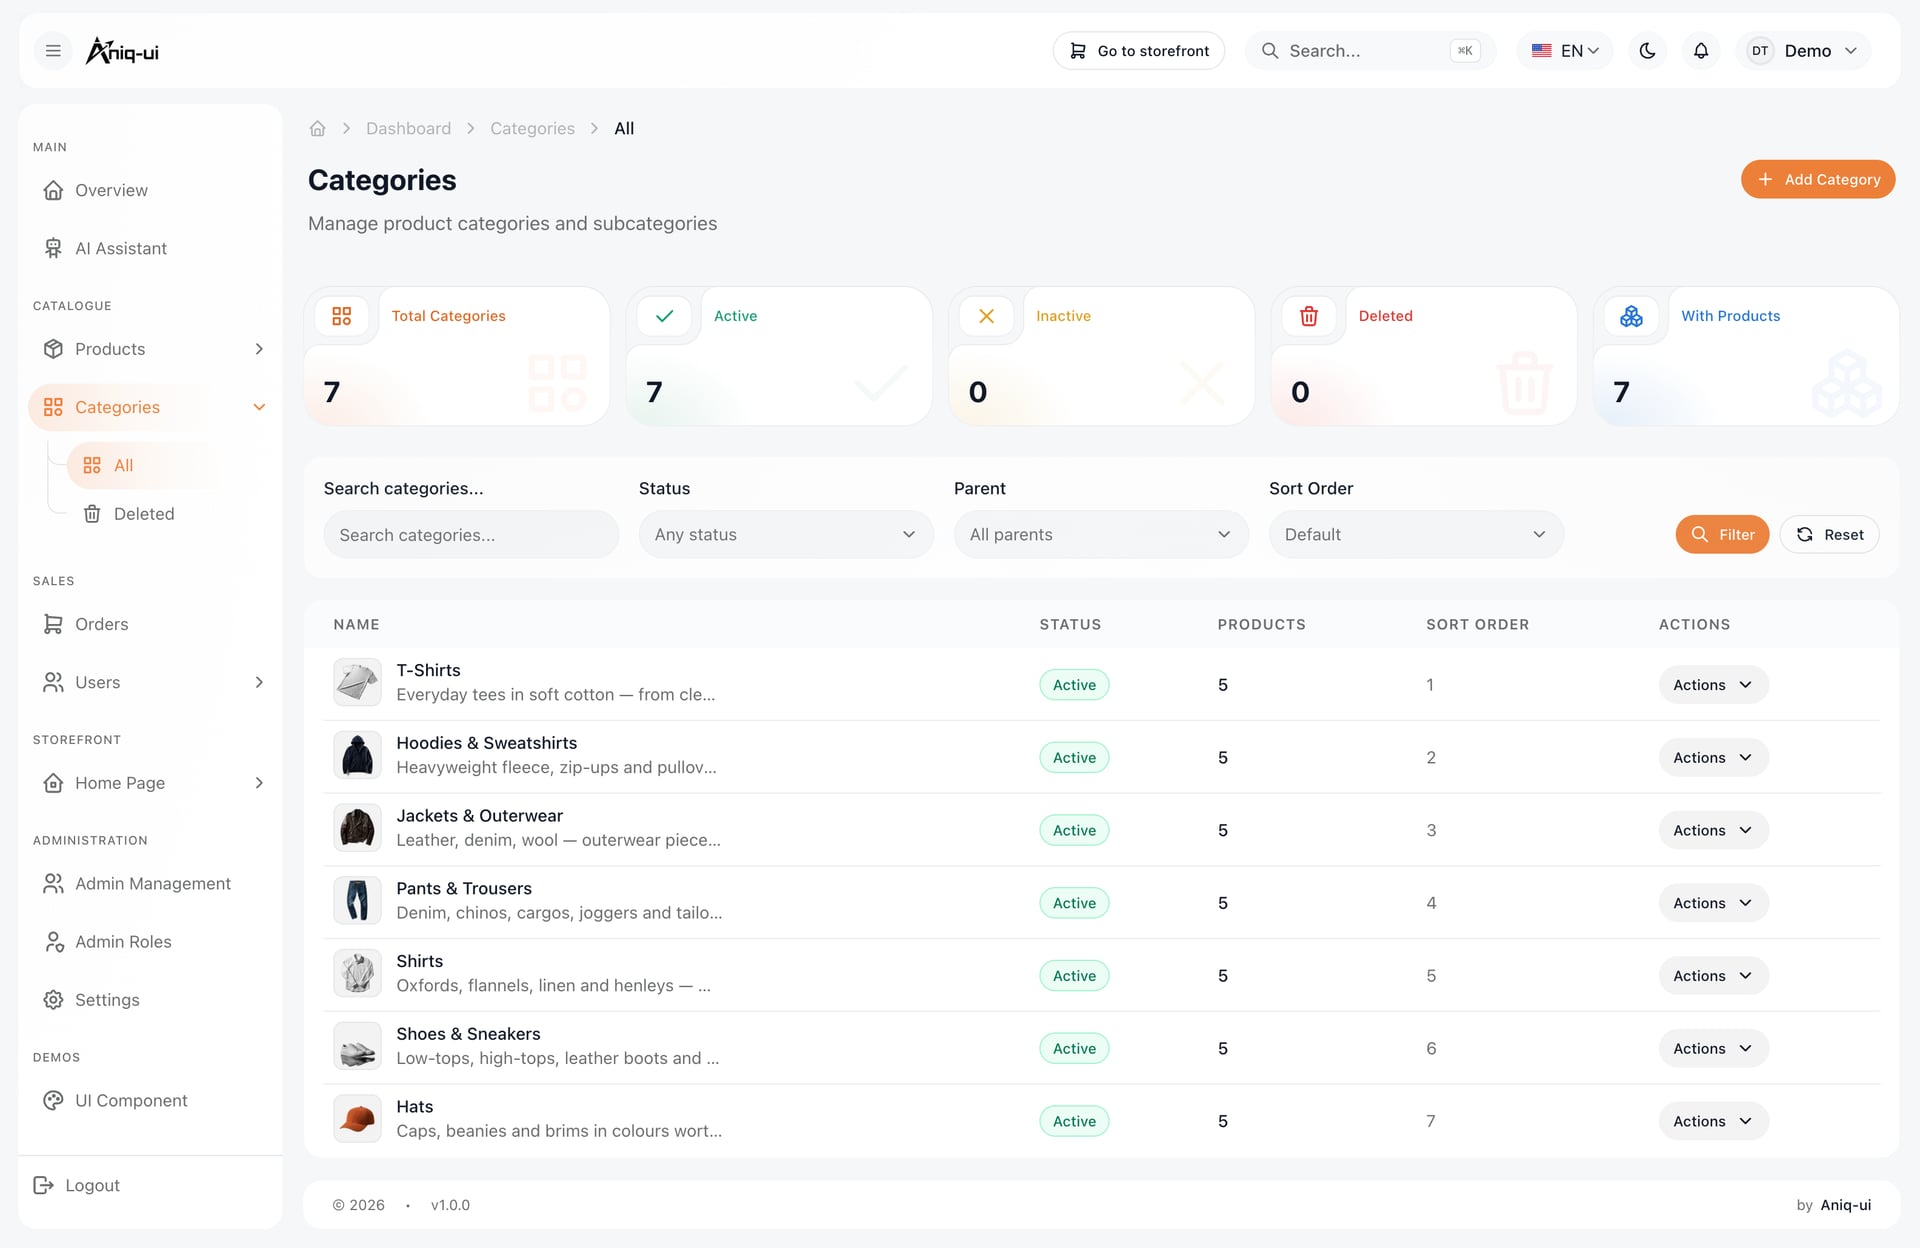
Task: Click the Aniq-ui logo
Action: click(x=122, y=51)
